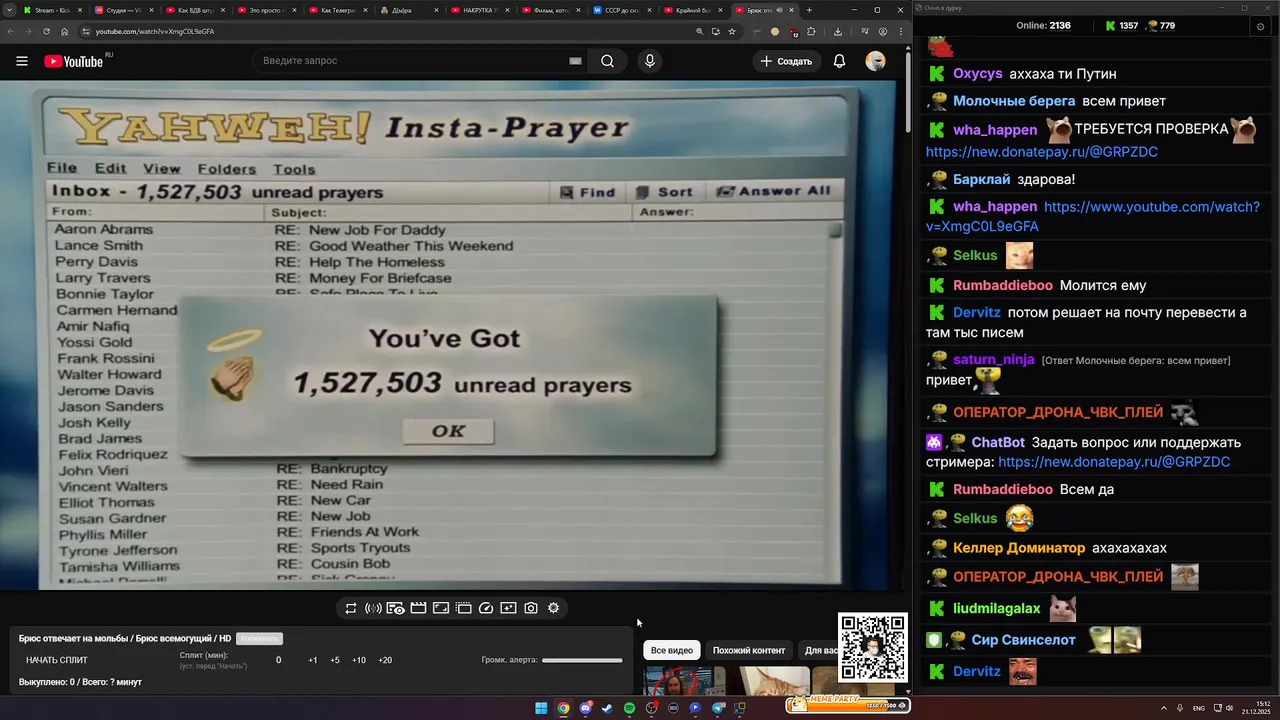The width and height of the screenshot is (1280, 720).
Task: Click the browser address bar URL
Action: pos(155,31)
